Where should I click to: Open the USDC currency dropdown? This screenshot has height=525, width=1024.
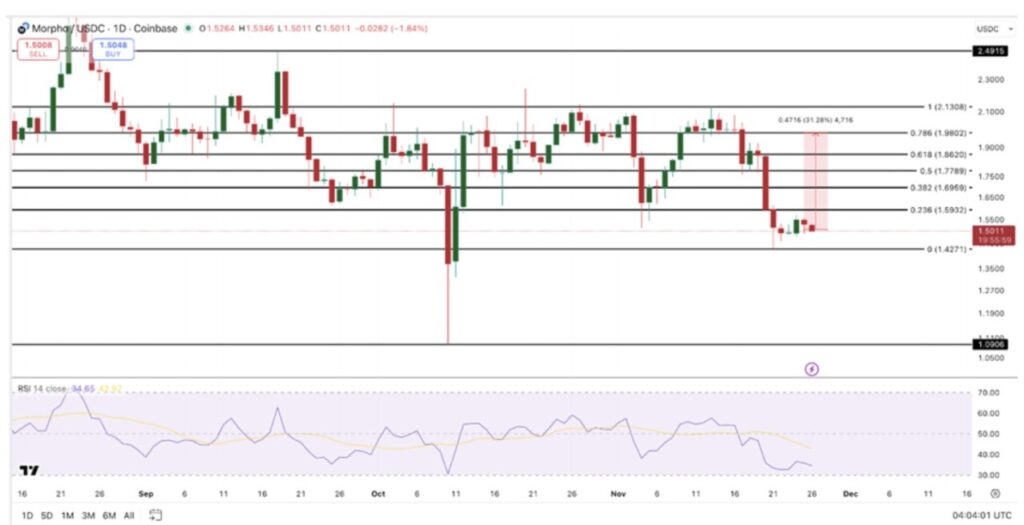pyautogui.click(x=990, y=29)
